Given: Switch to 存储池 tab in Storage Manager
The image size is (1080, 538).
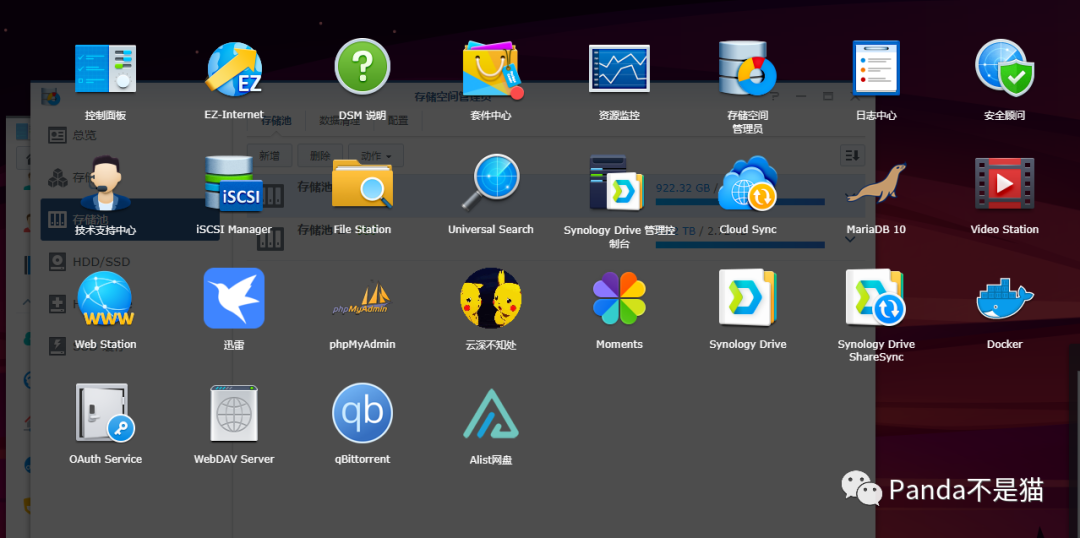Looking at the screenshot, I should pyautogui.click(x=276, y=121).
